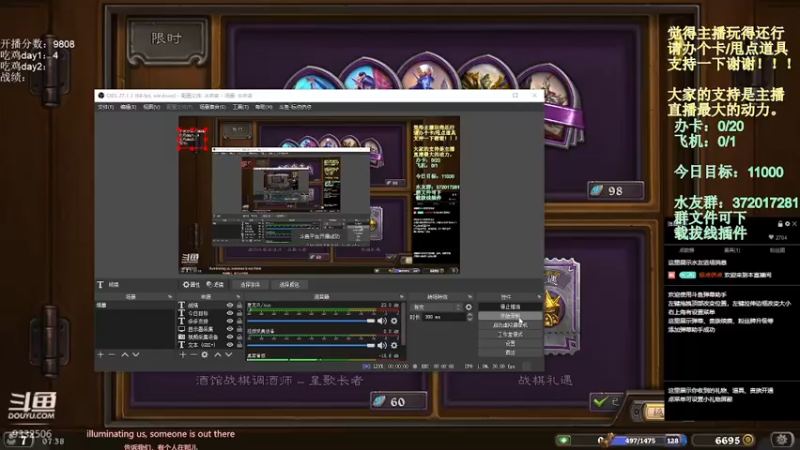Open the 工具(T) menu in OBS
The height and width of the screenshot is (450, 800).
(x=240, y=107)
